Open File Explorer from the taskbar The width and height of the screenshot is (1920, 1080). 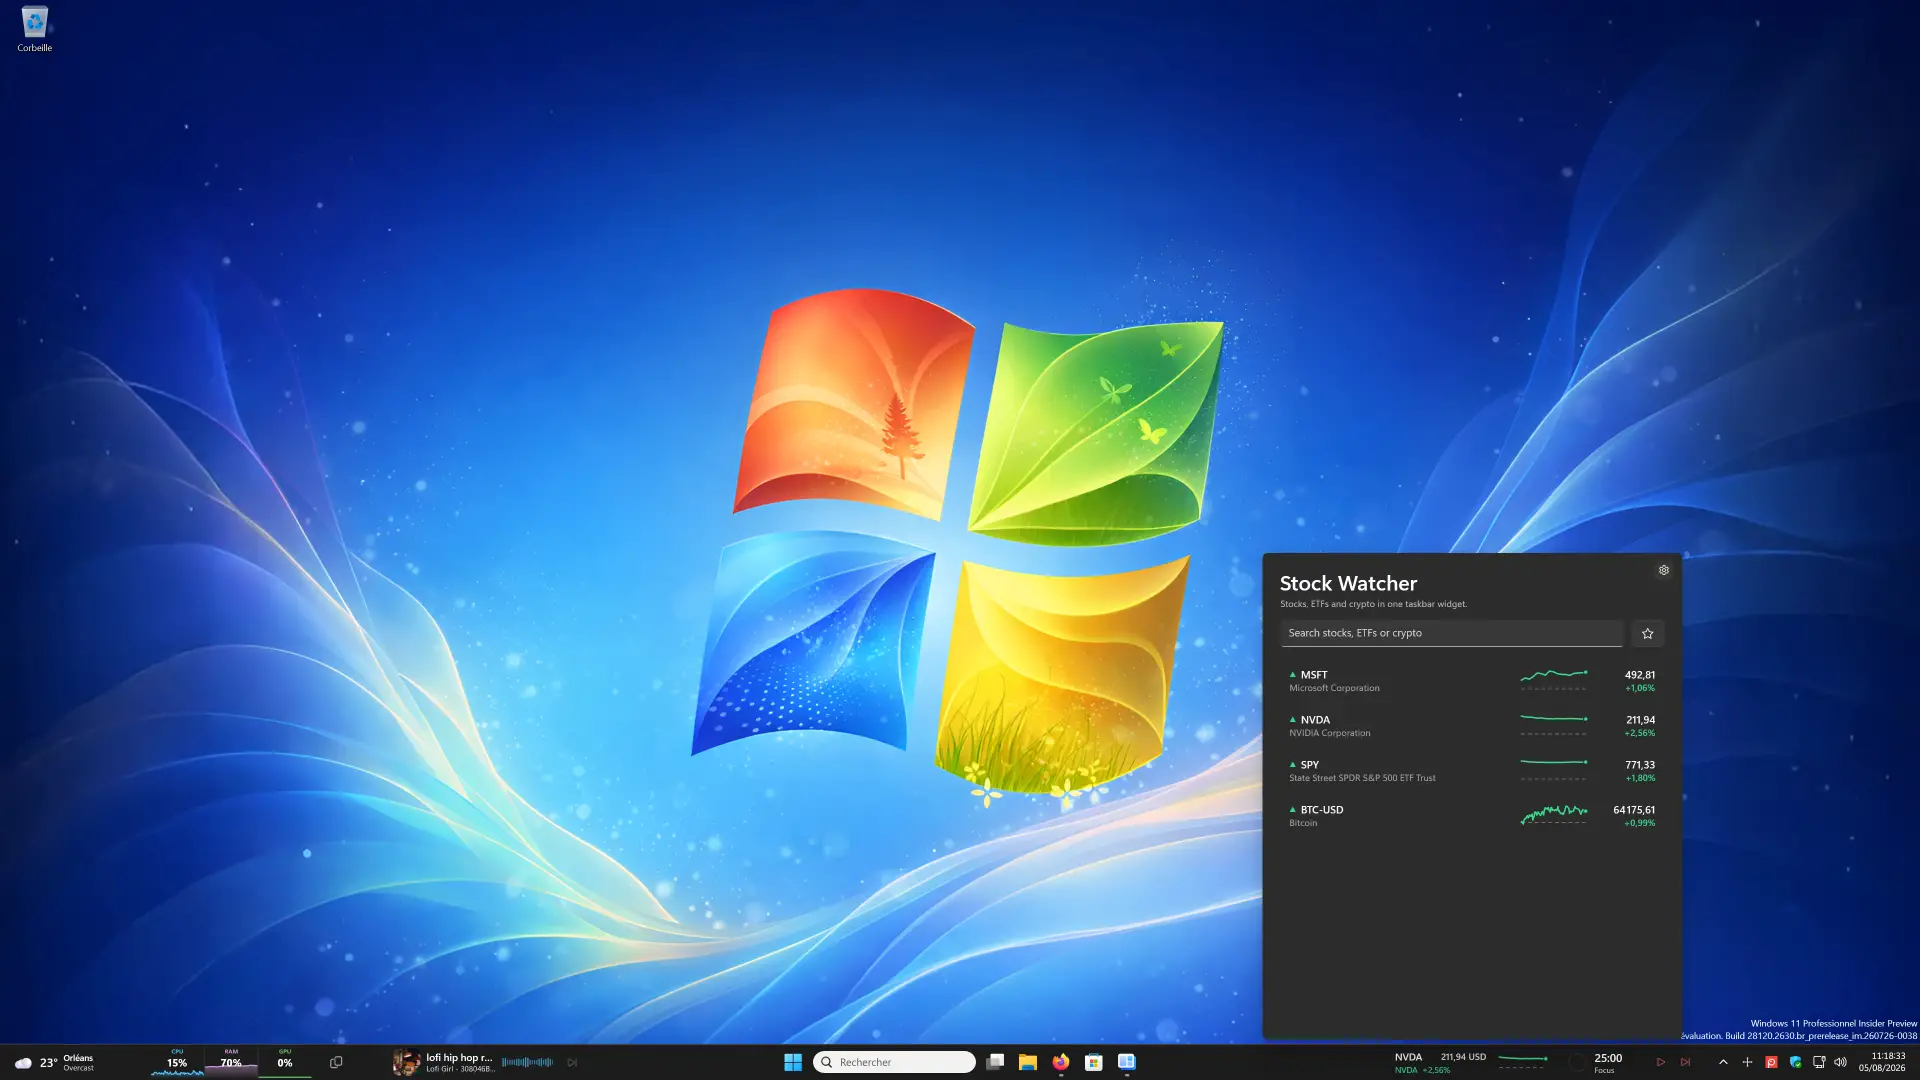coord(1028,1062)
